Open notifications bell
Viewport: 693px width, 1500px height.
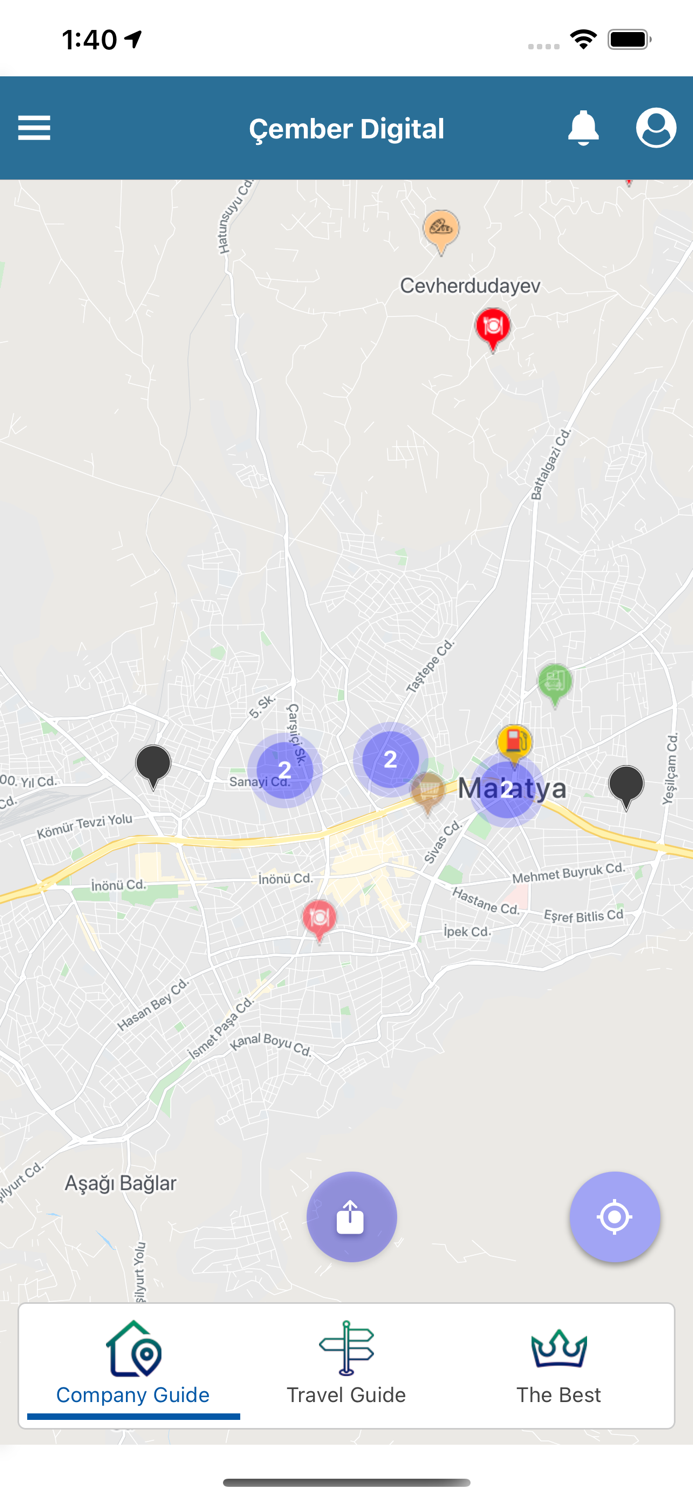coord(583,128)
